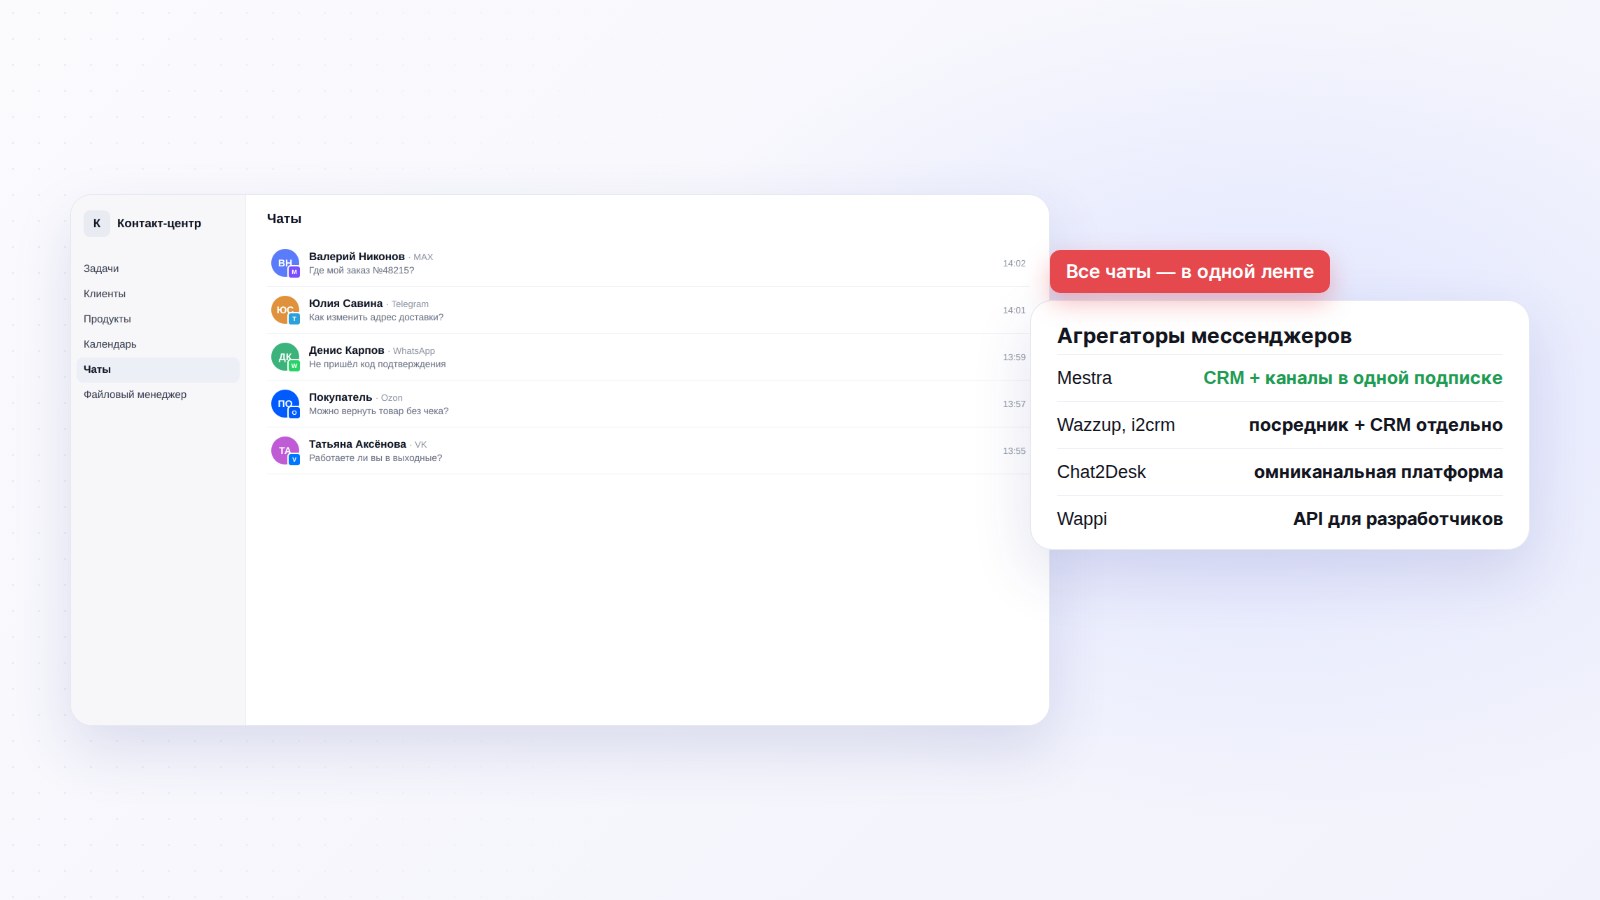Click Валерий Никонов's ВН avatar

pos(285,263)
